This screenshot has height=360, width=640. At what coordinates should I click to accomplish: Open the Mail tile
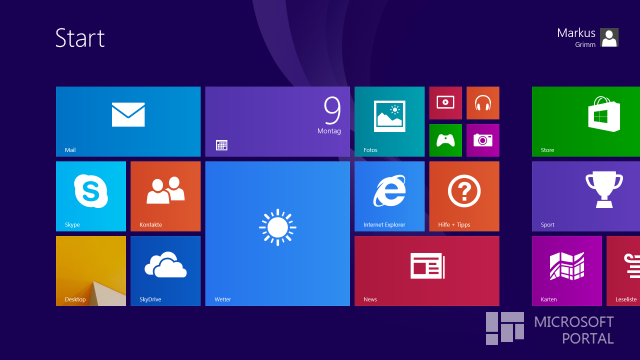128,122
